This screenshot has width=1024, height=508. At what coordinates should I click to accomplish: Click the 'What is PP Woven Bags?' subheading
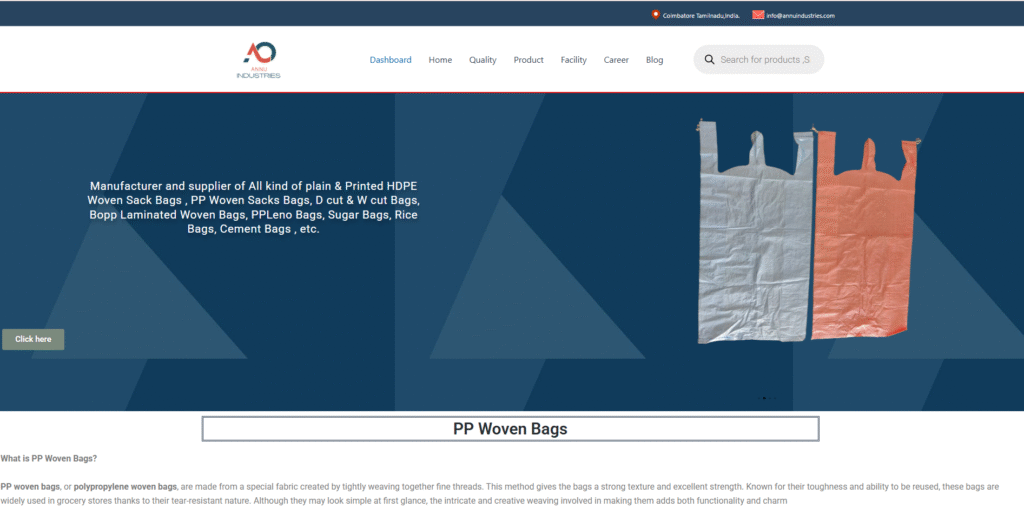(x=49, y=458)
